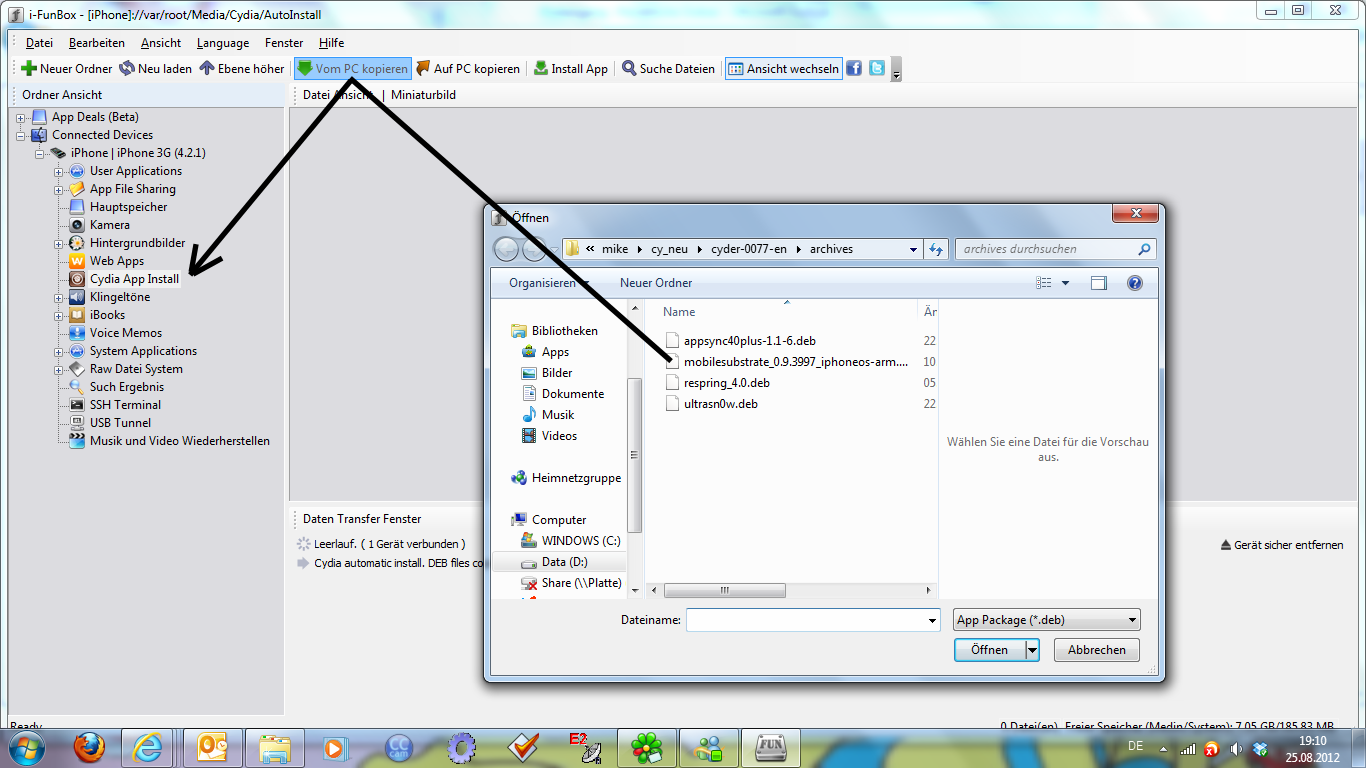Expand the App File Sharing node
The height and width of the screenshot is (768, 1366).
click(59, 190)
